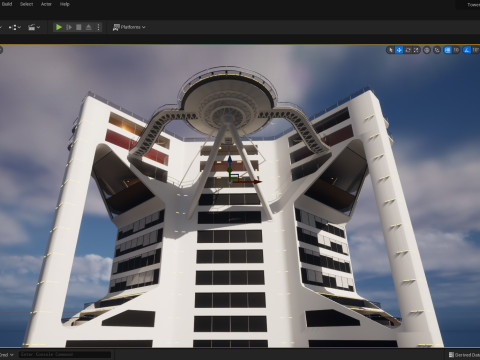Open the Cmd console type dropdown
Screen dimensions: 480x360
click(6, 355)
